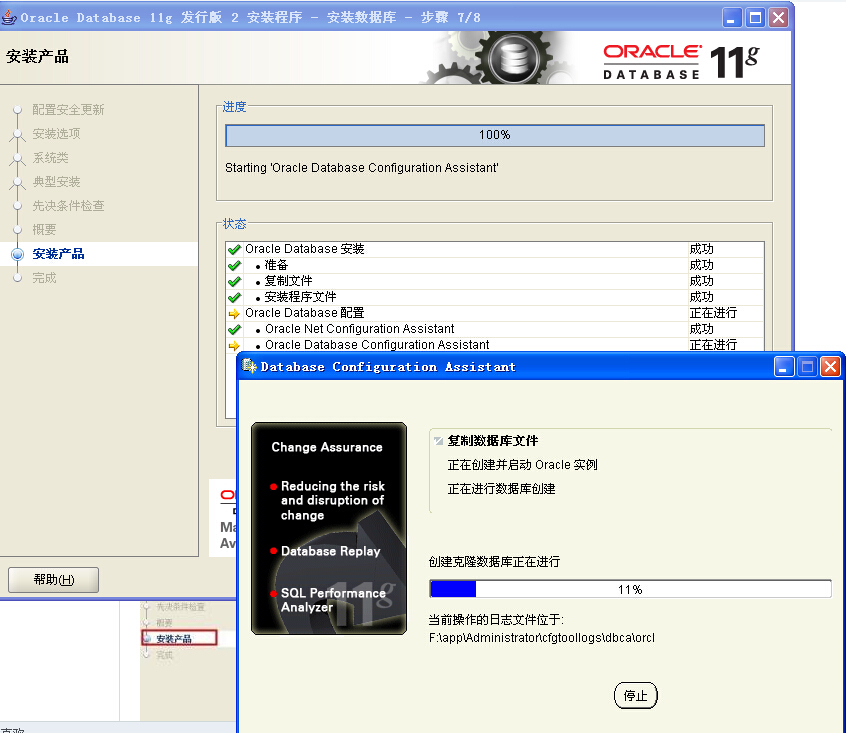Click the 进度 group label
This screenshot has height=733, width=846.
(x=234, y=107)
